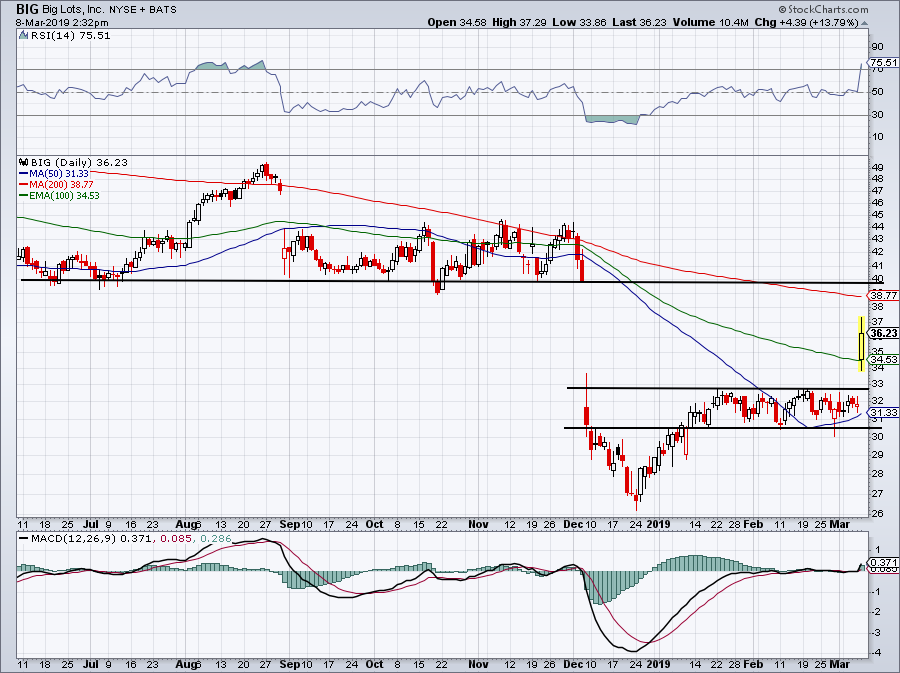The height and width of the screenshot is (673, 900).
Task: Click the NYSE + BATS exchange label
Action: point(142,10)
